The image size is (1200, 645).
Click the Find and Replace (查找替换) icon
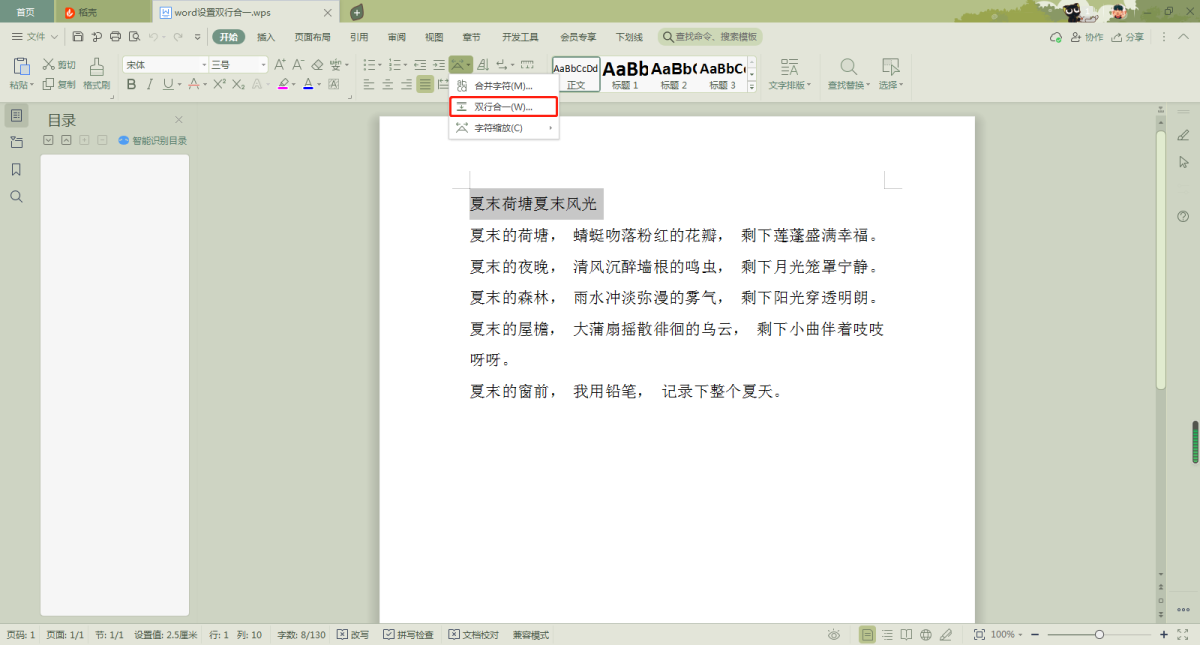tap(848, 68)
